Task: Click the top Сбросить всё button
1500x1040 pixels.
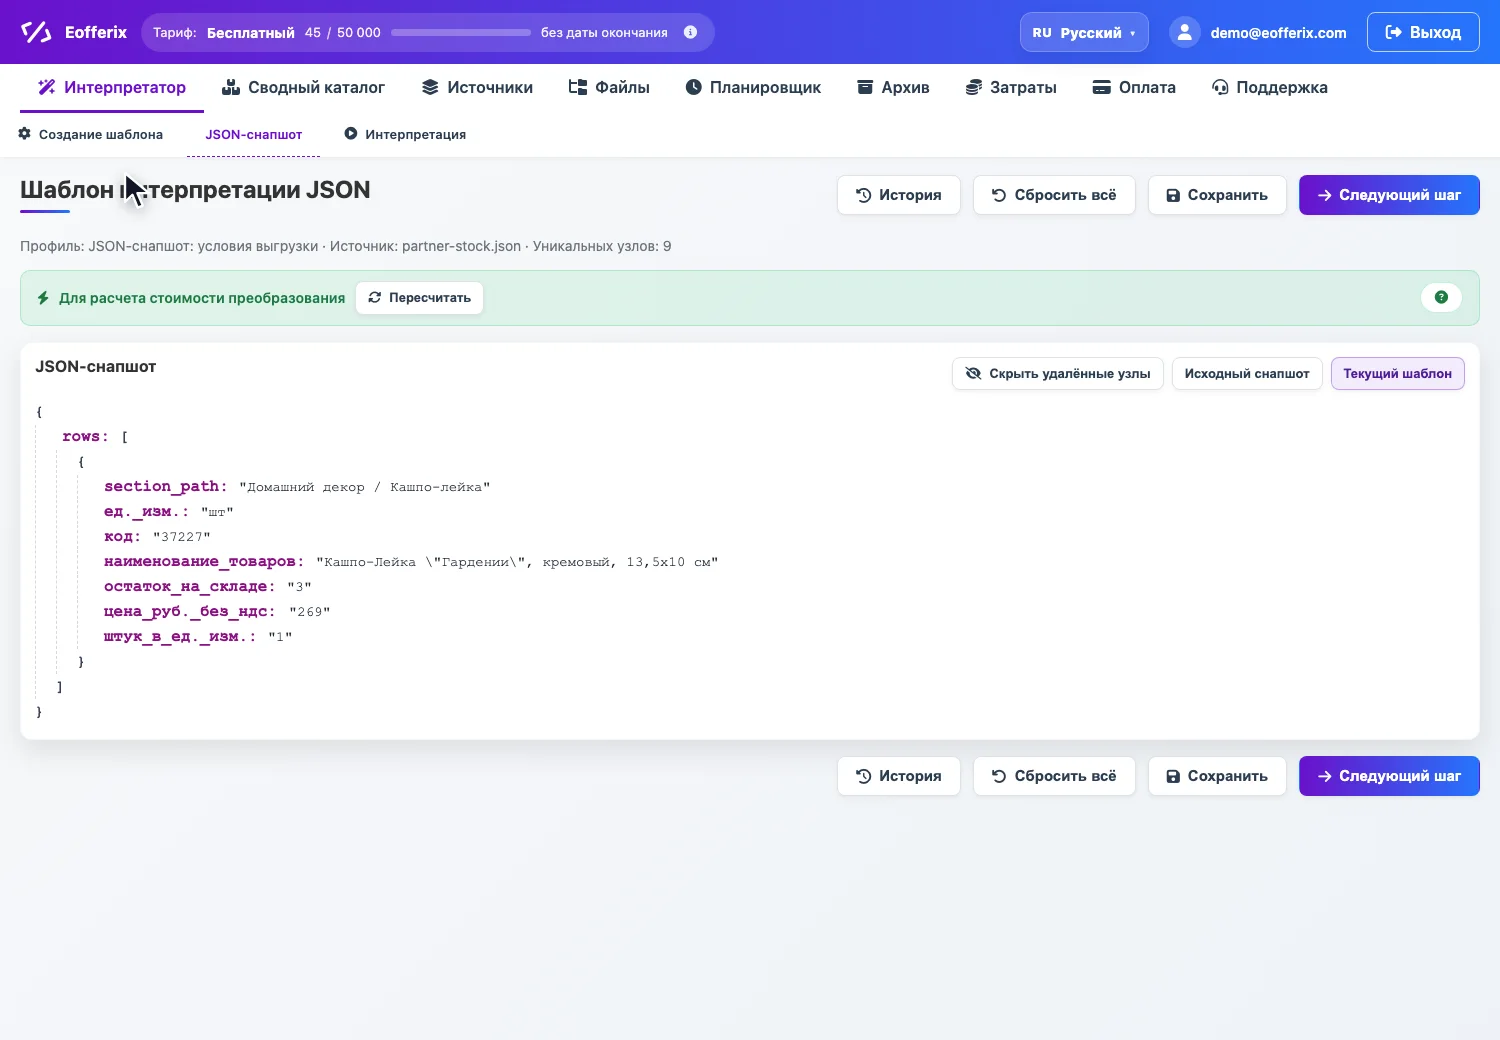Action: [x=1054, y=195]
